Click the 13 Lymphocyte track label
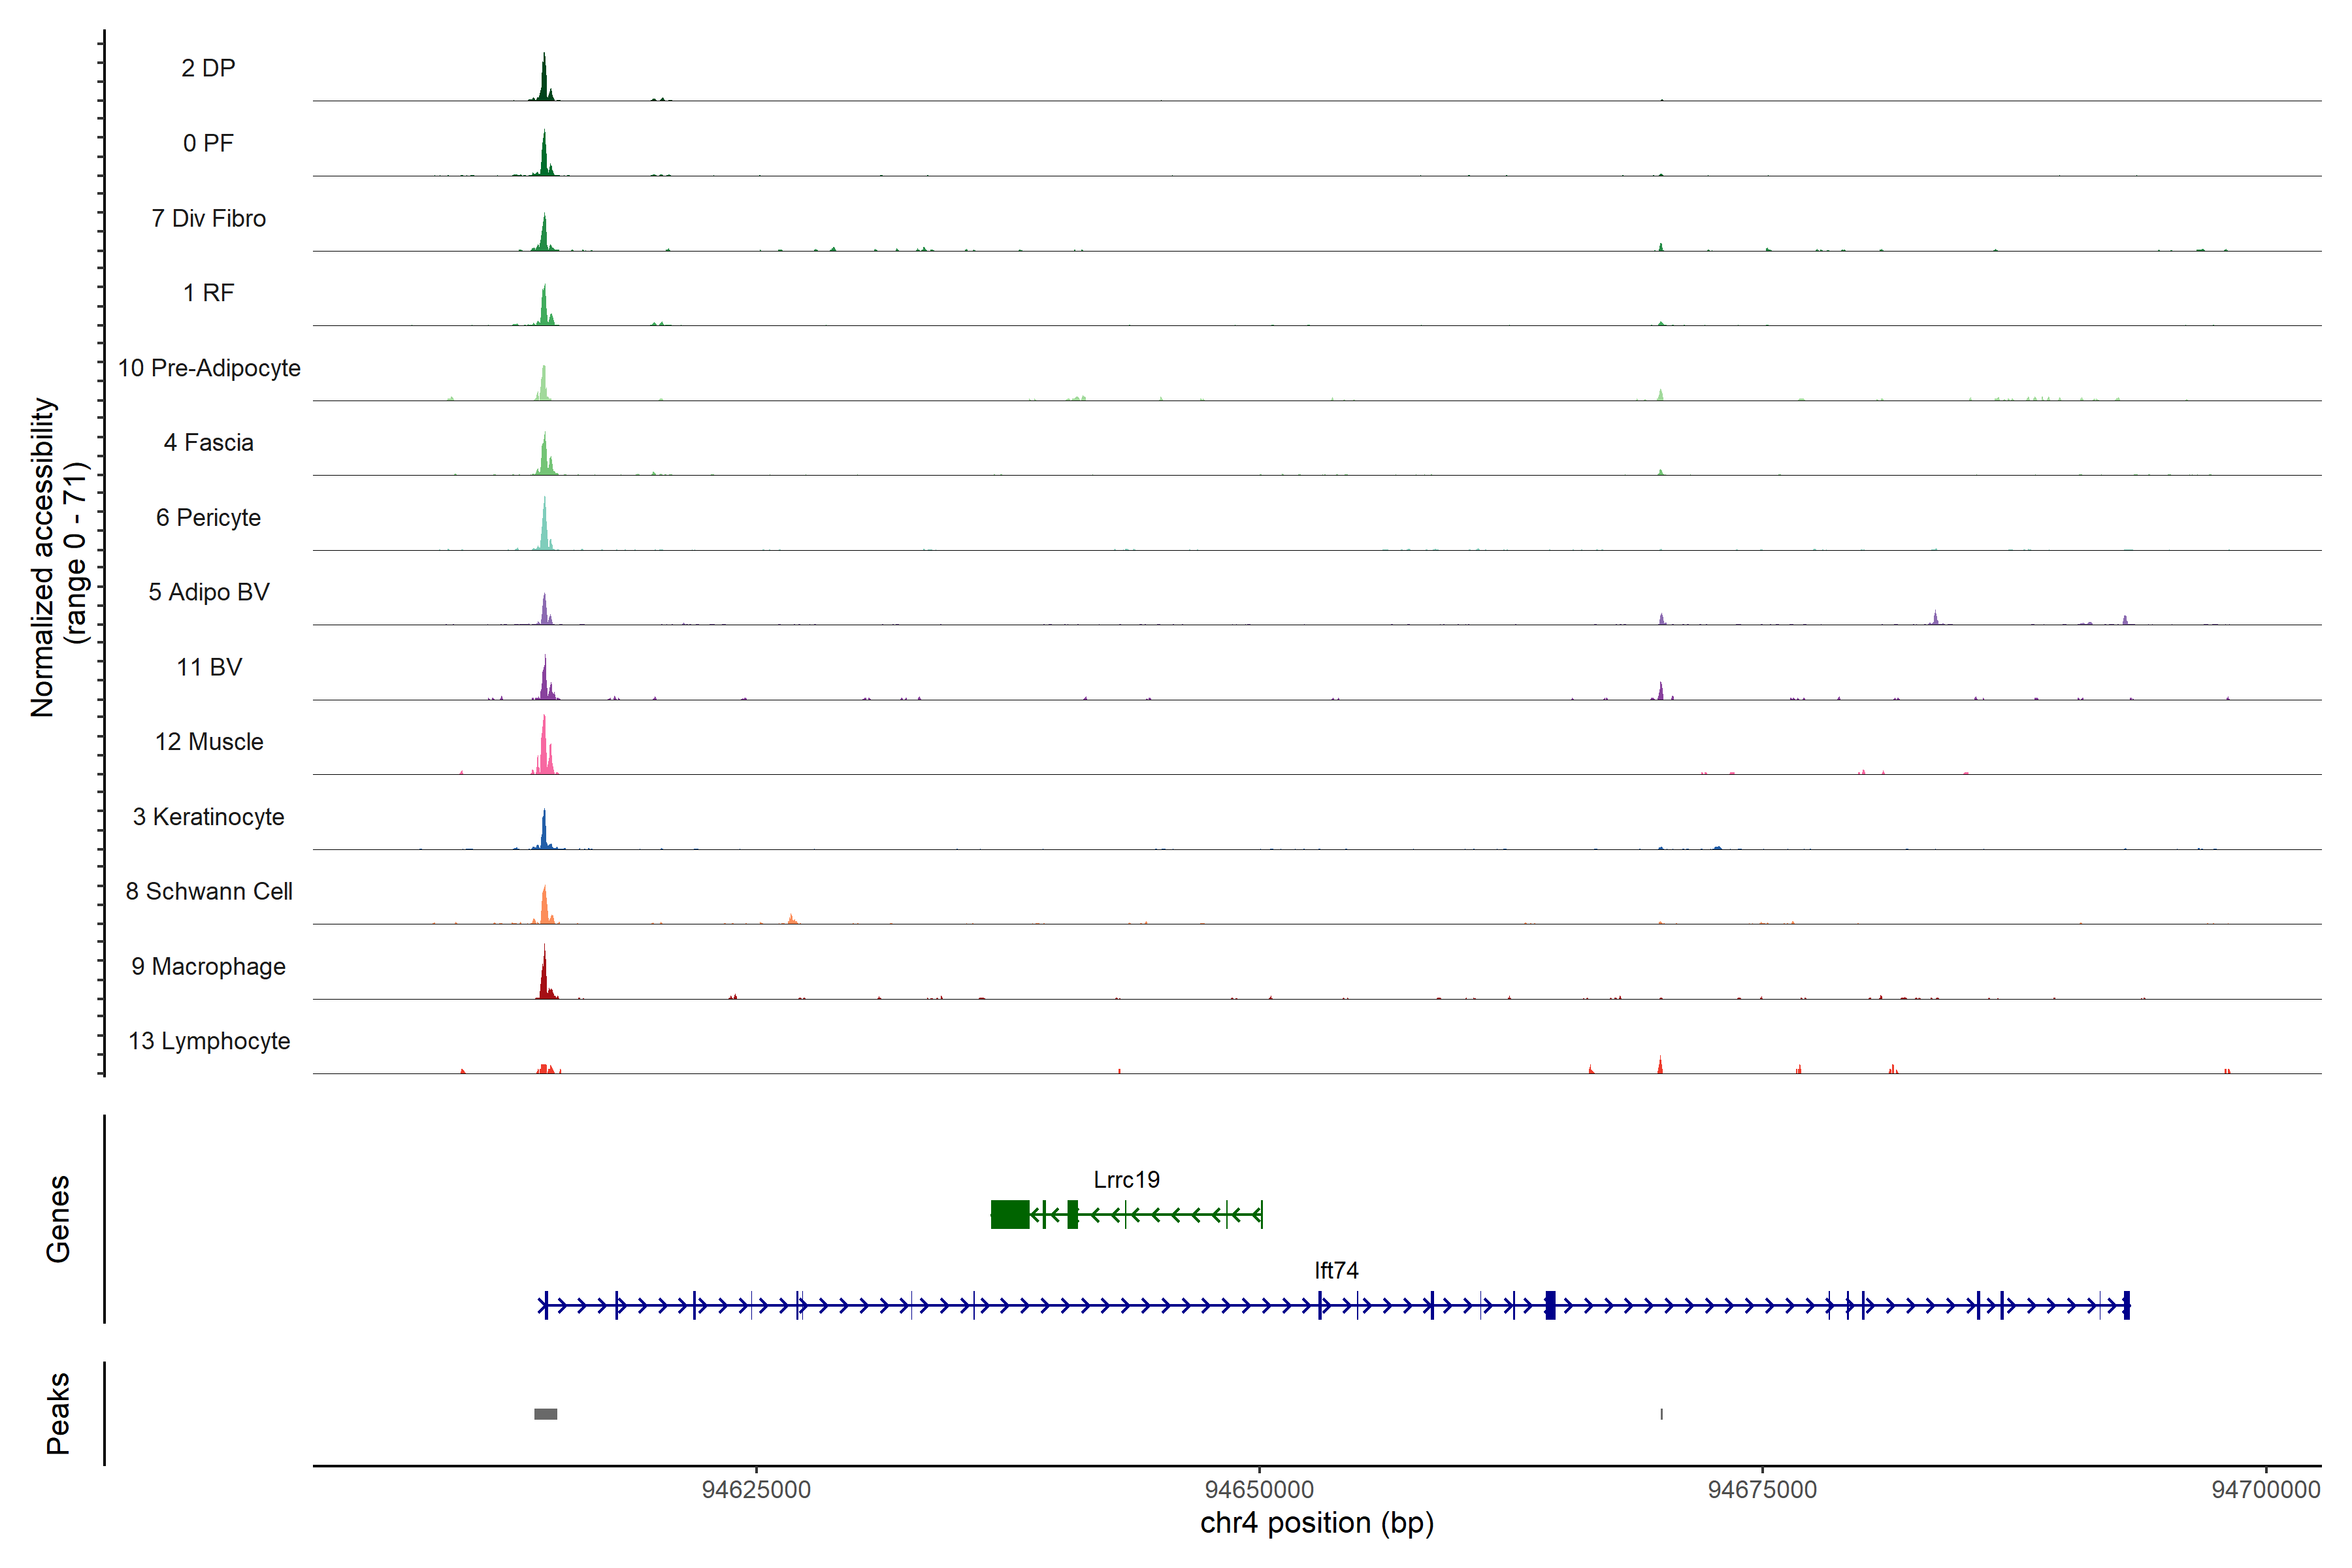2352x1568 pixels. tap(209, 1041)
